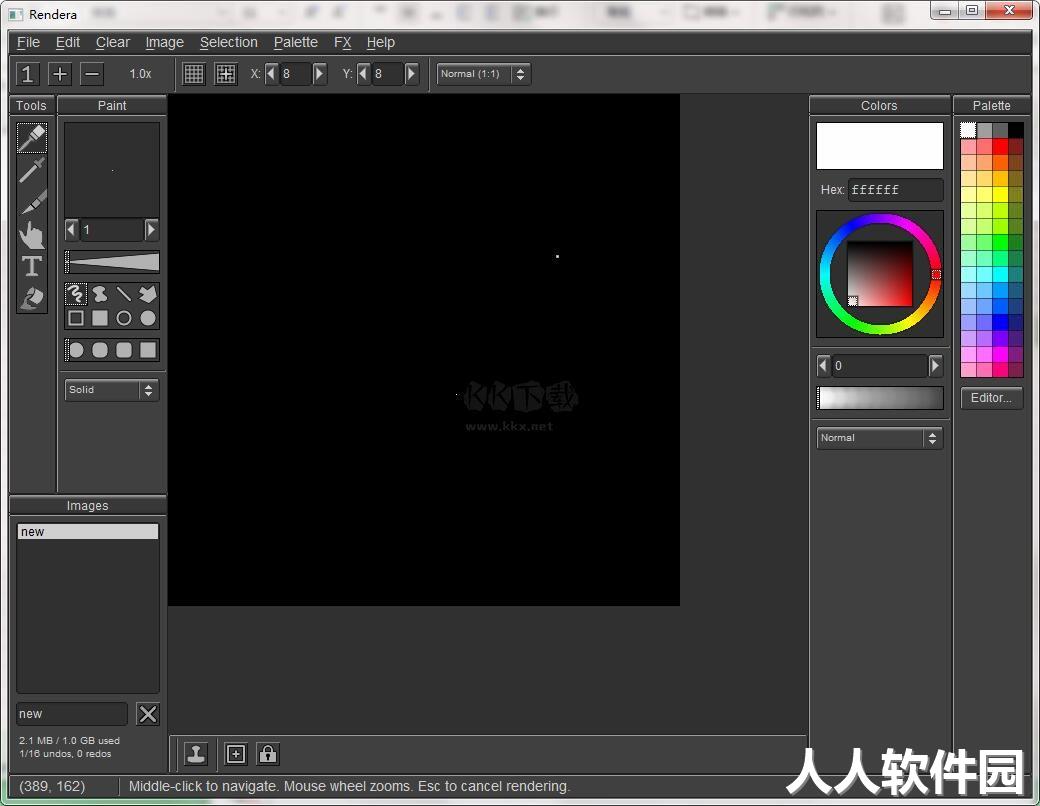This screenshot has width=1040, height=806.
Task: Increase grid X value with right arrow
Action: point(319,74)
